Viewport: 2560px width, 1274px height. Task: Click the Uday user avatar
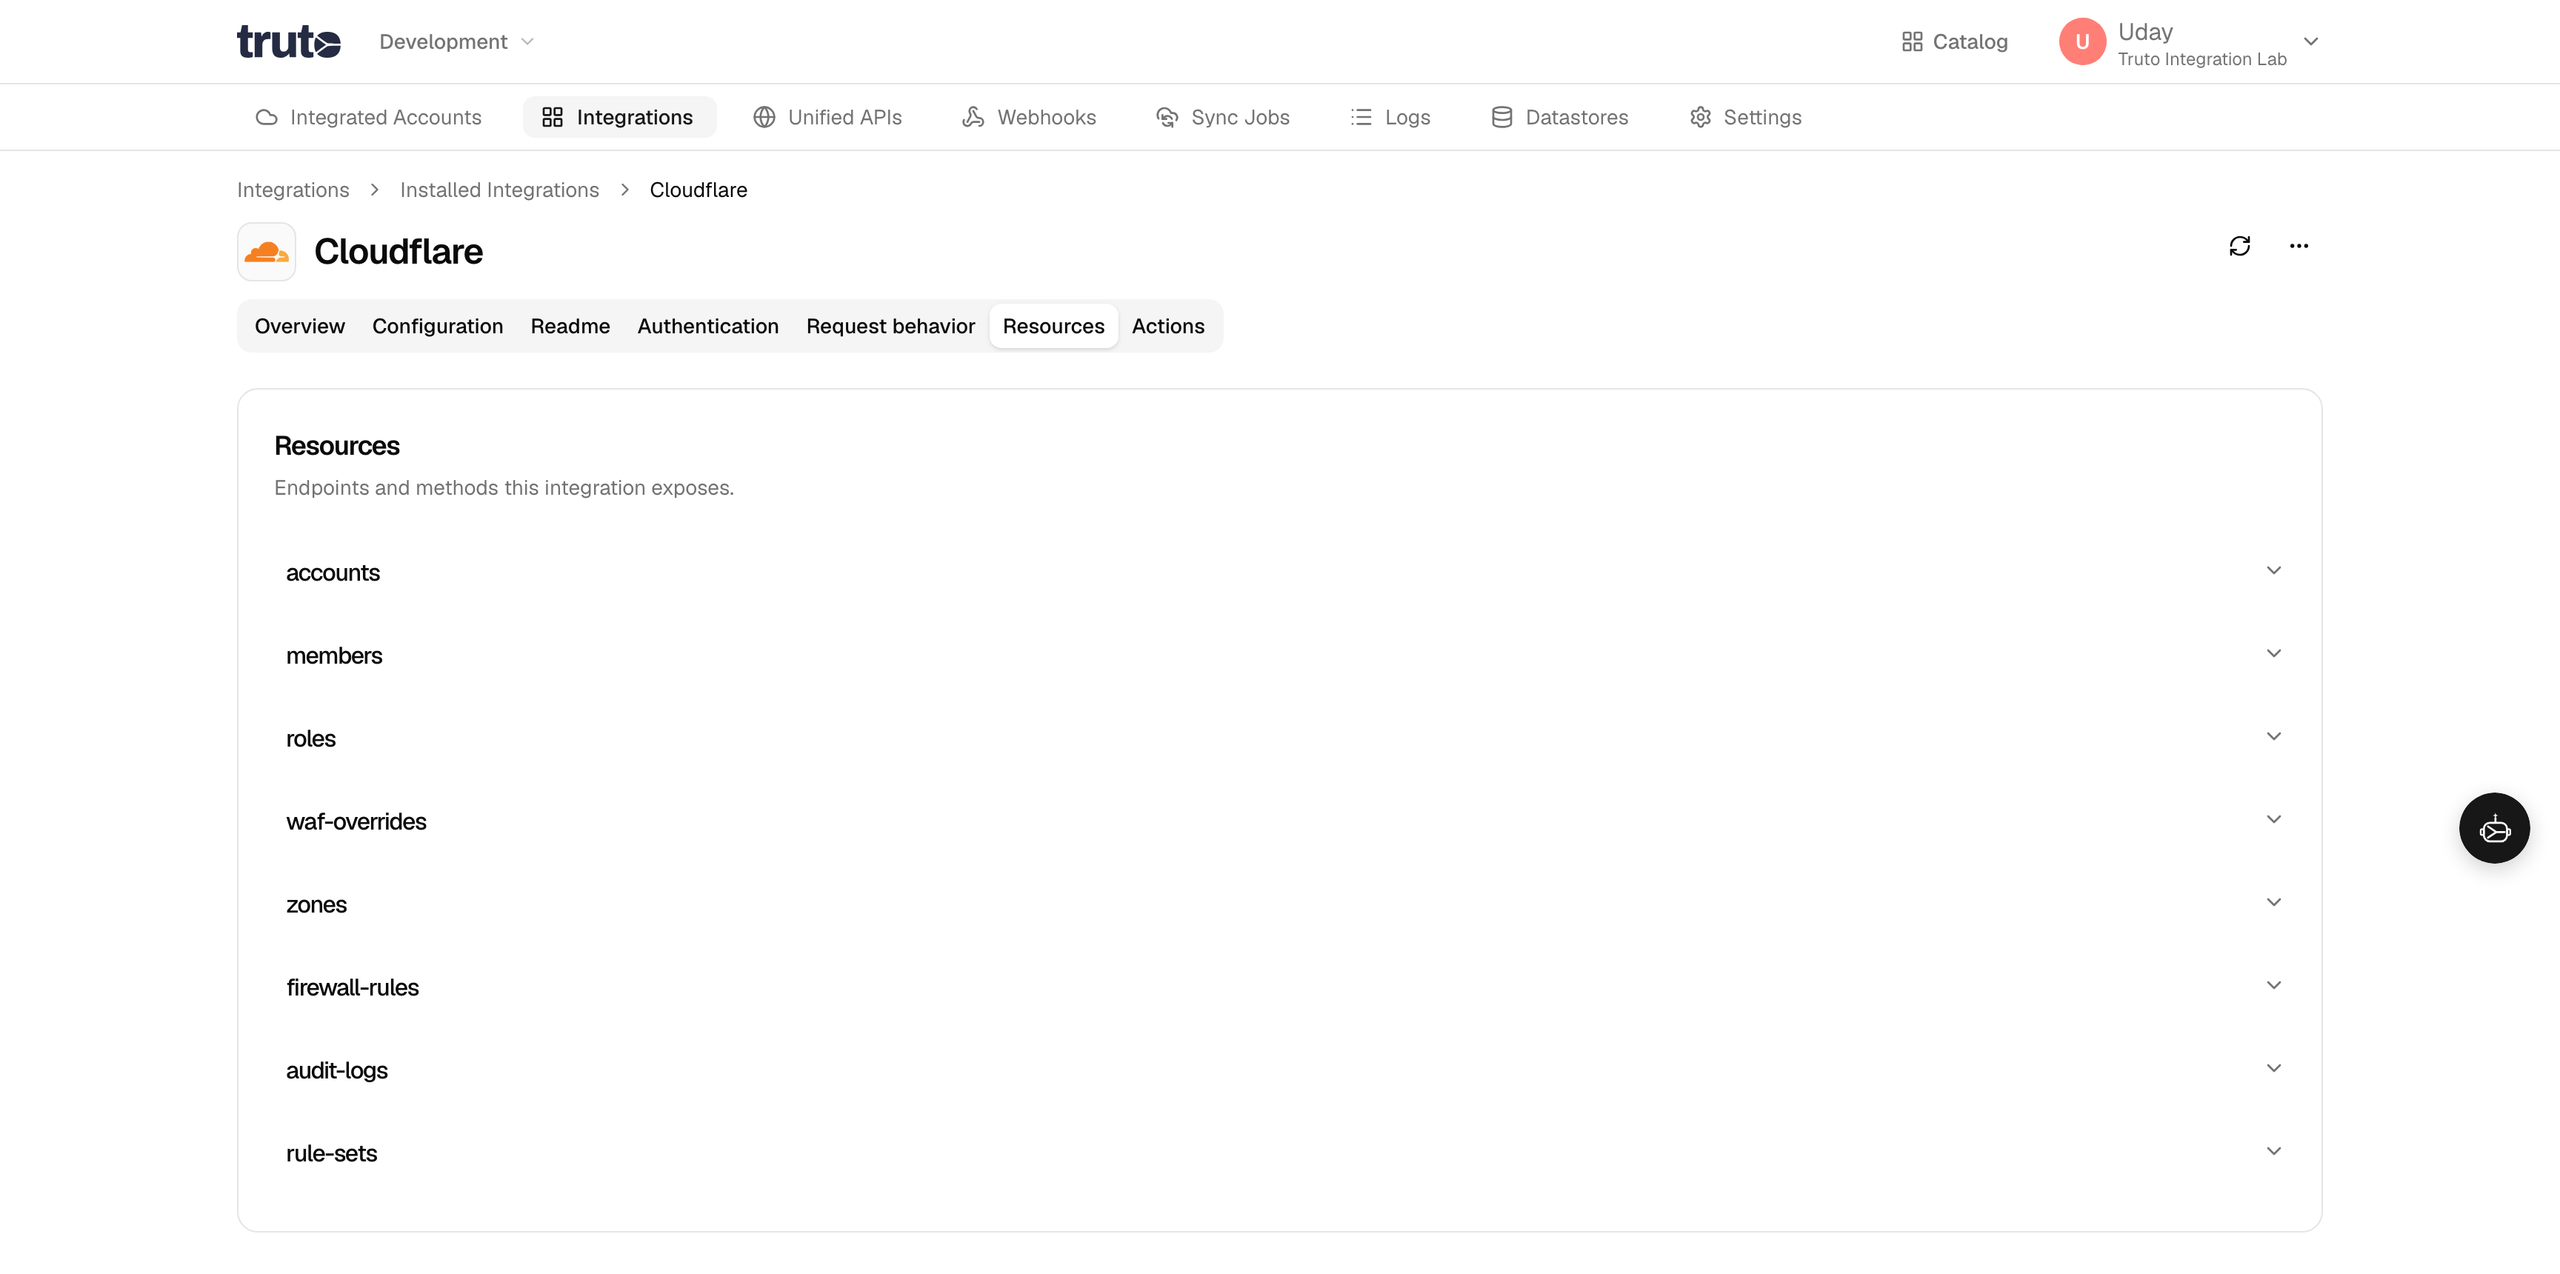tap(2082, 41)
